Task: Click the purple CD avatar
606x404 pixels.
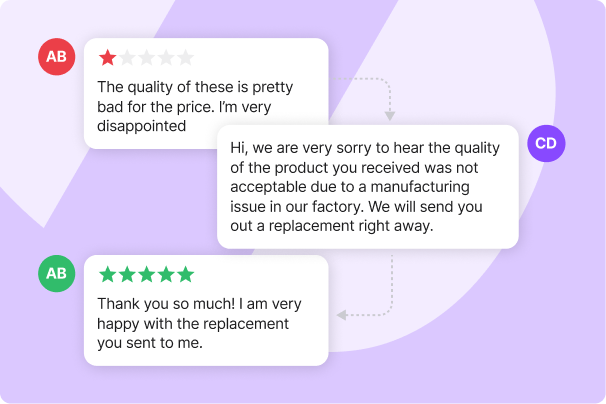Action: [x=546, y=143]
